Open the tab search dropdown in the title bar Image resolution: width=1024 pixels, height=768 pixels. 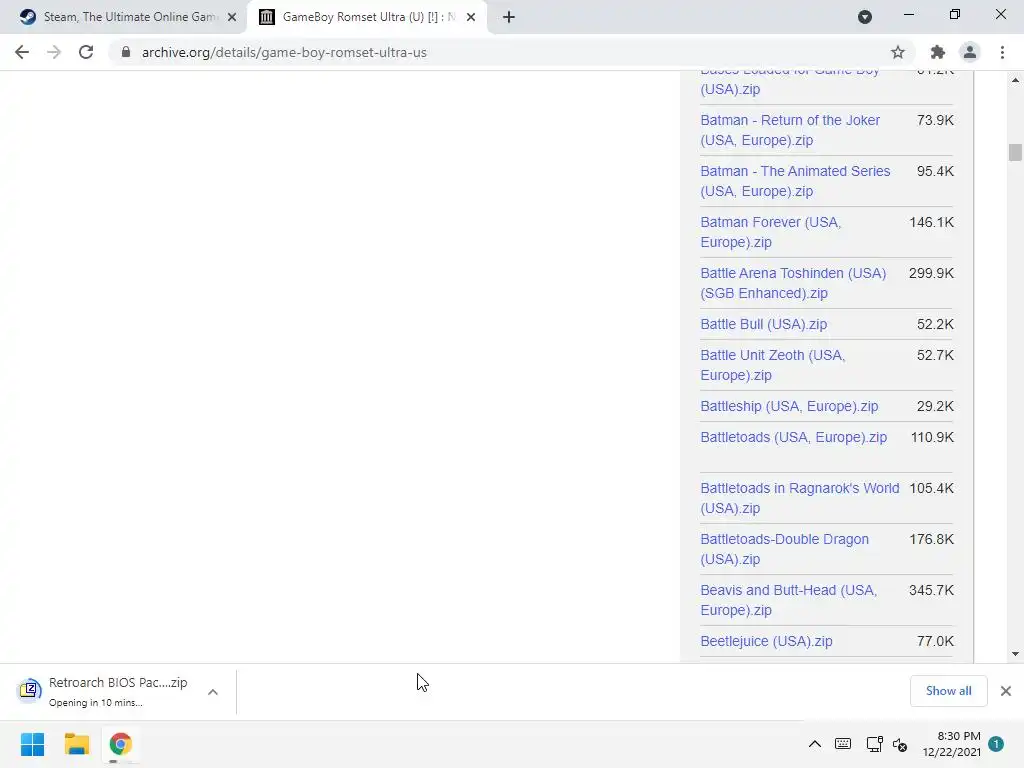pyautogui.click(x=865, y=17)
